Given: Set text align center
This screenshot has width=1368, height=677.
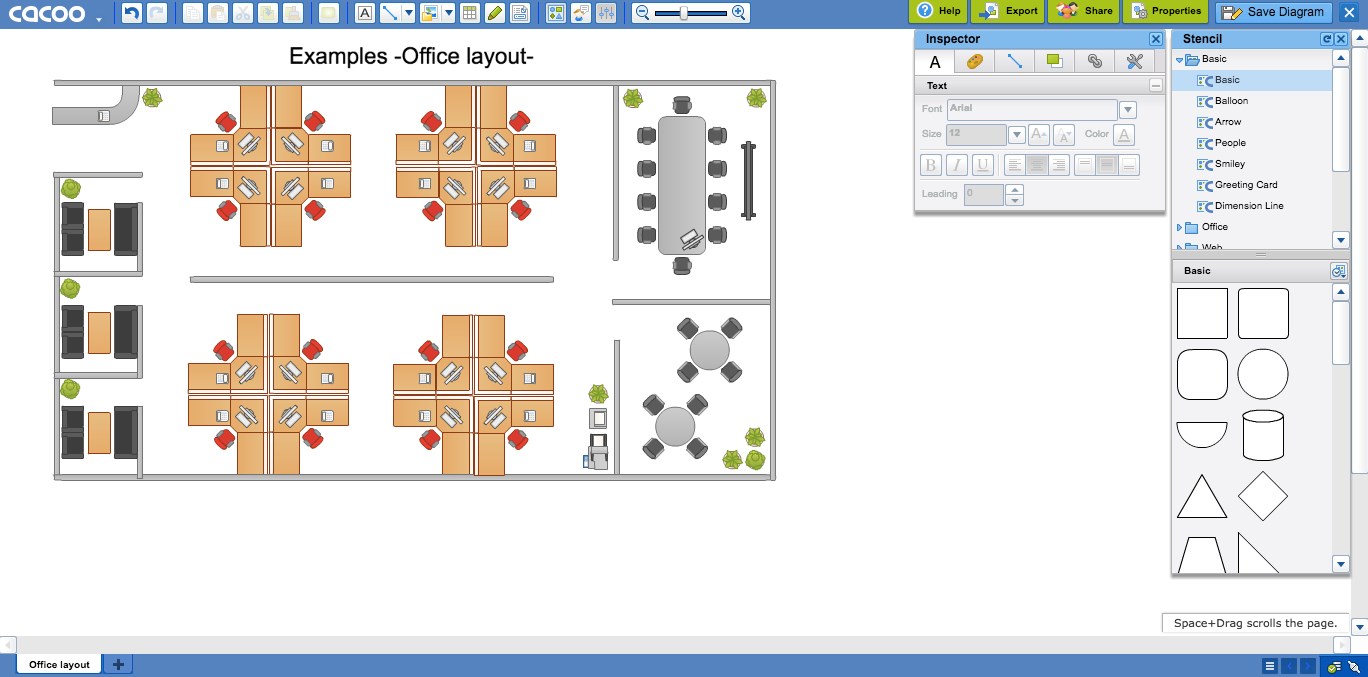Looking at the screenshot, I should [1037, 165].
